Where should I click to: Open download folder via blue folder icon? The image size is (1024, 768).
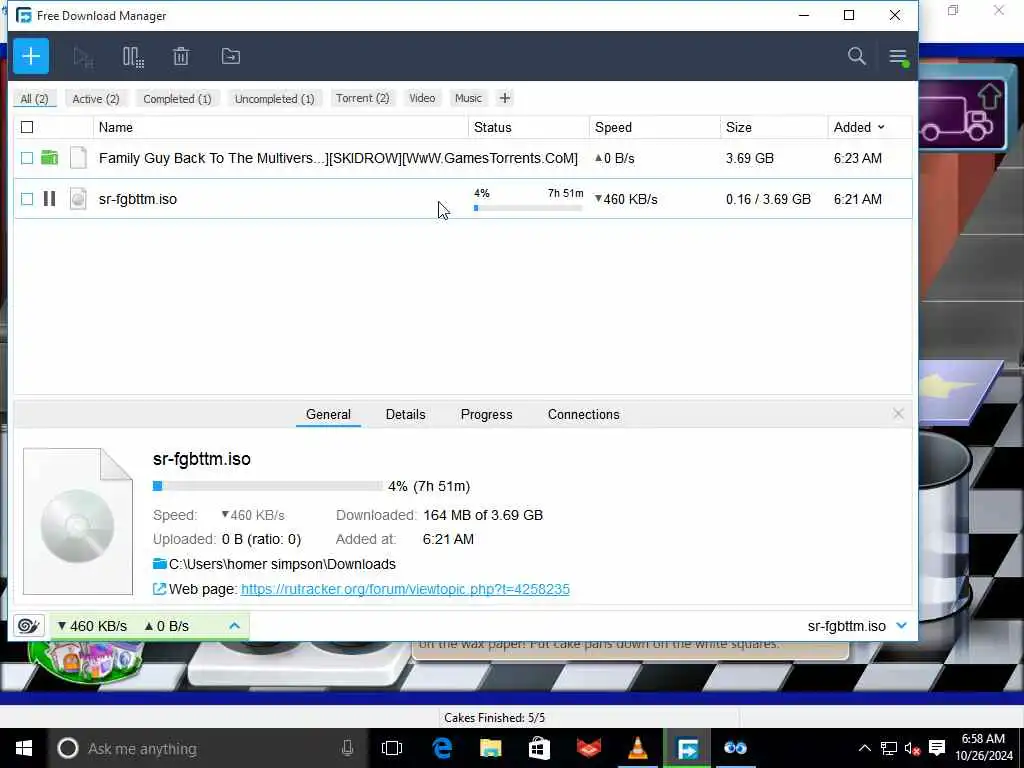159,564
